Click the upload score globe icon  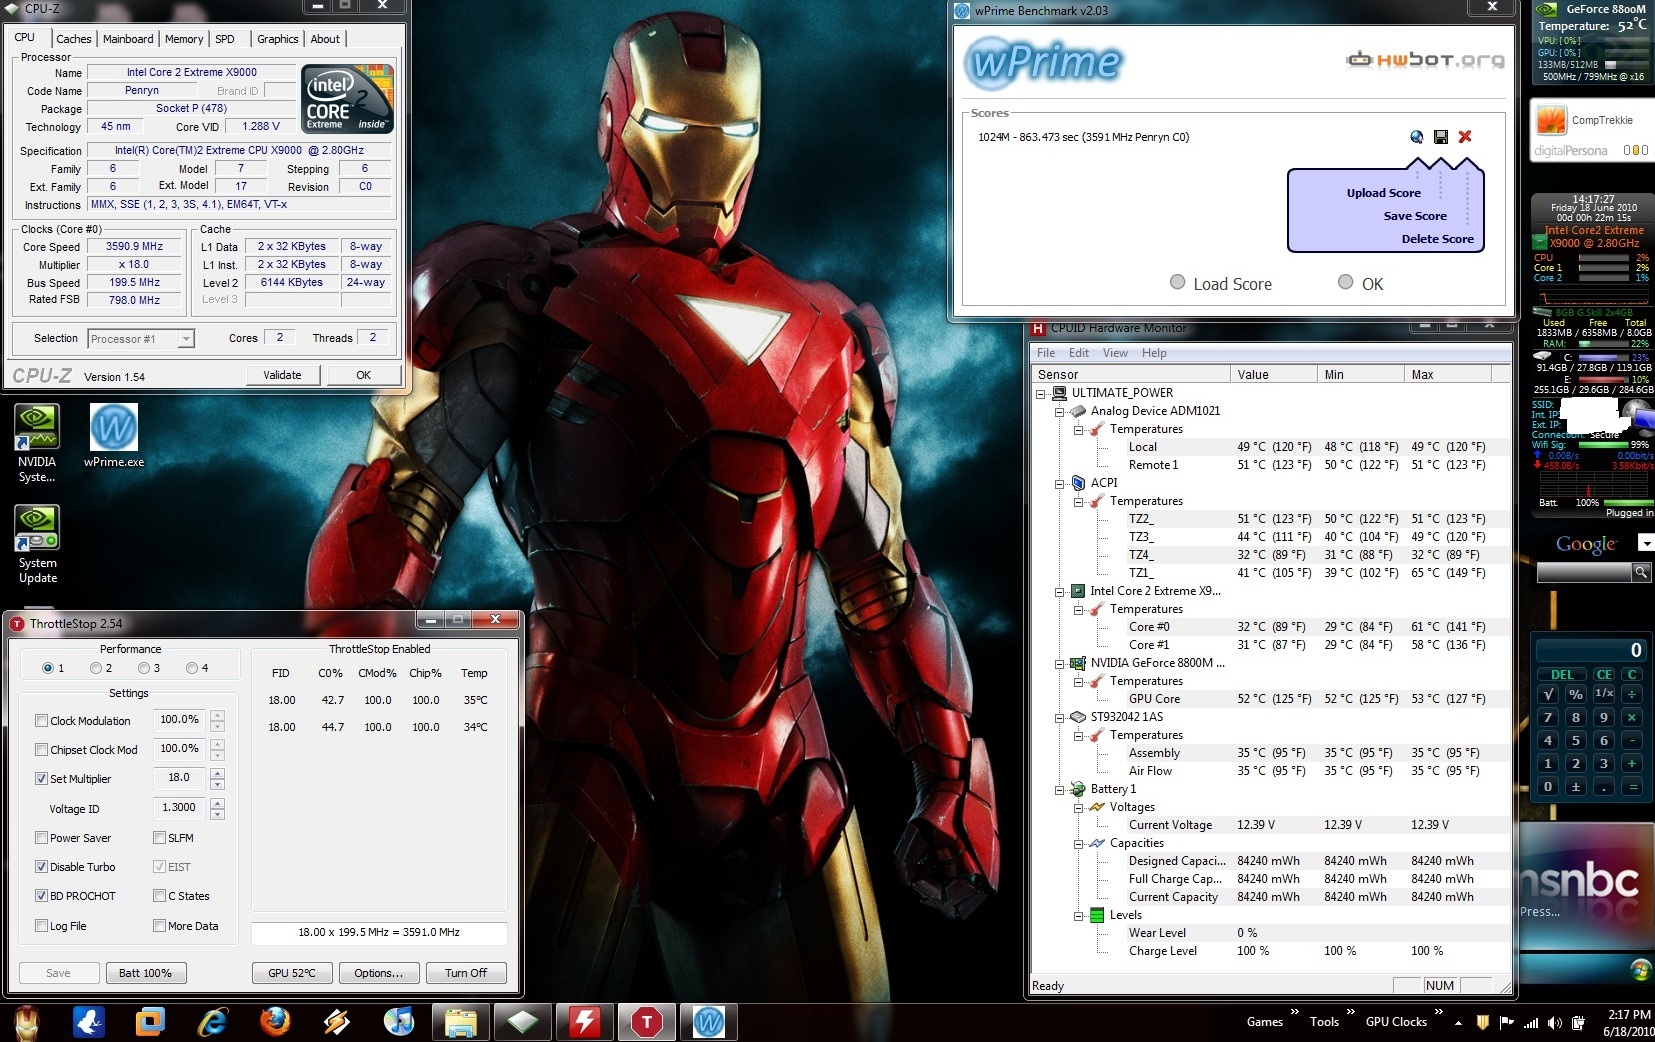1416,137
